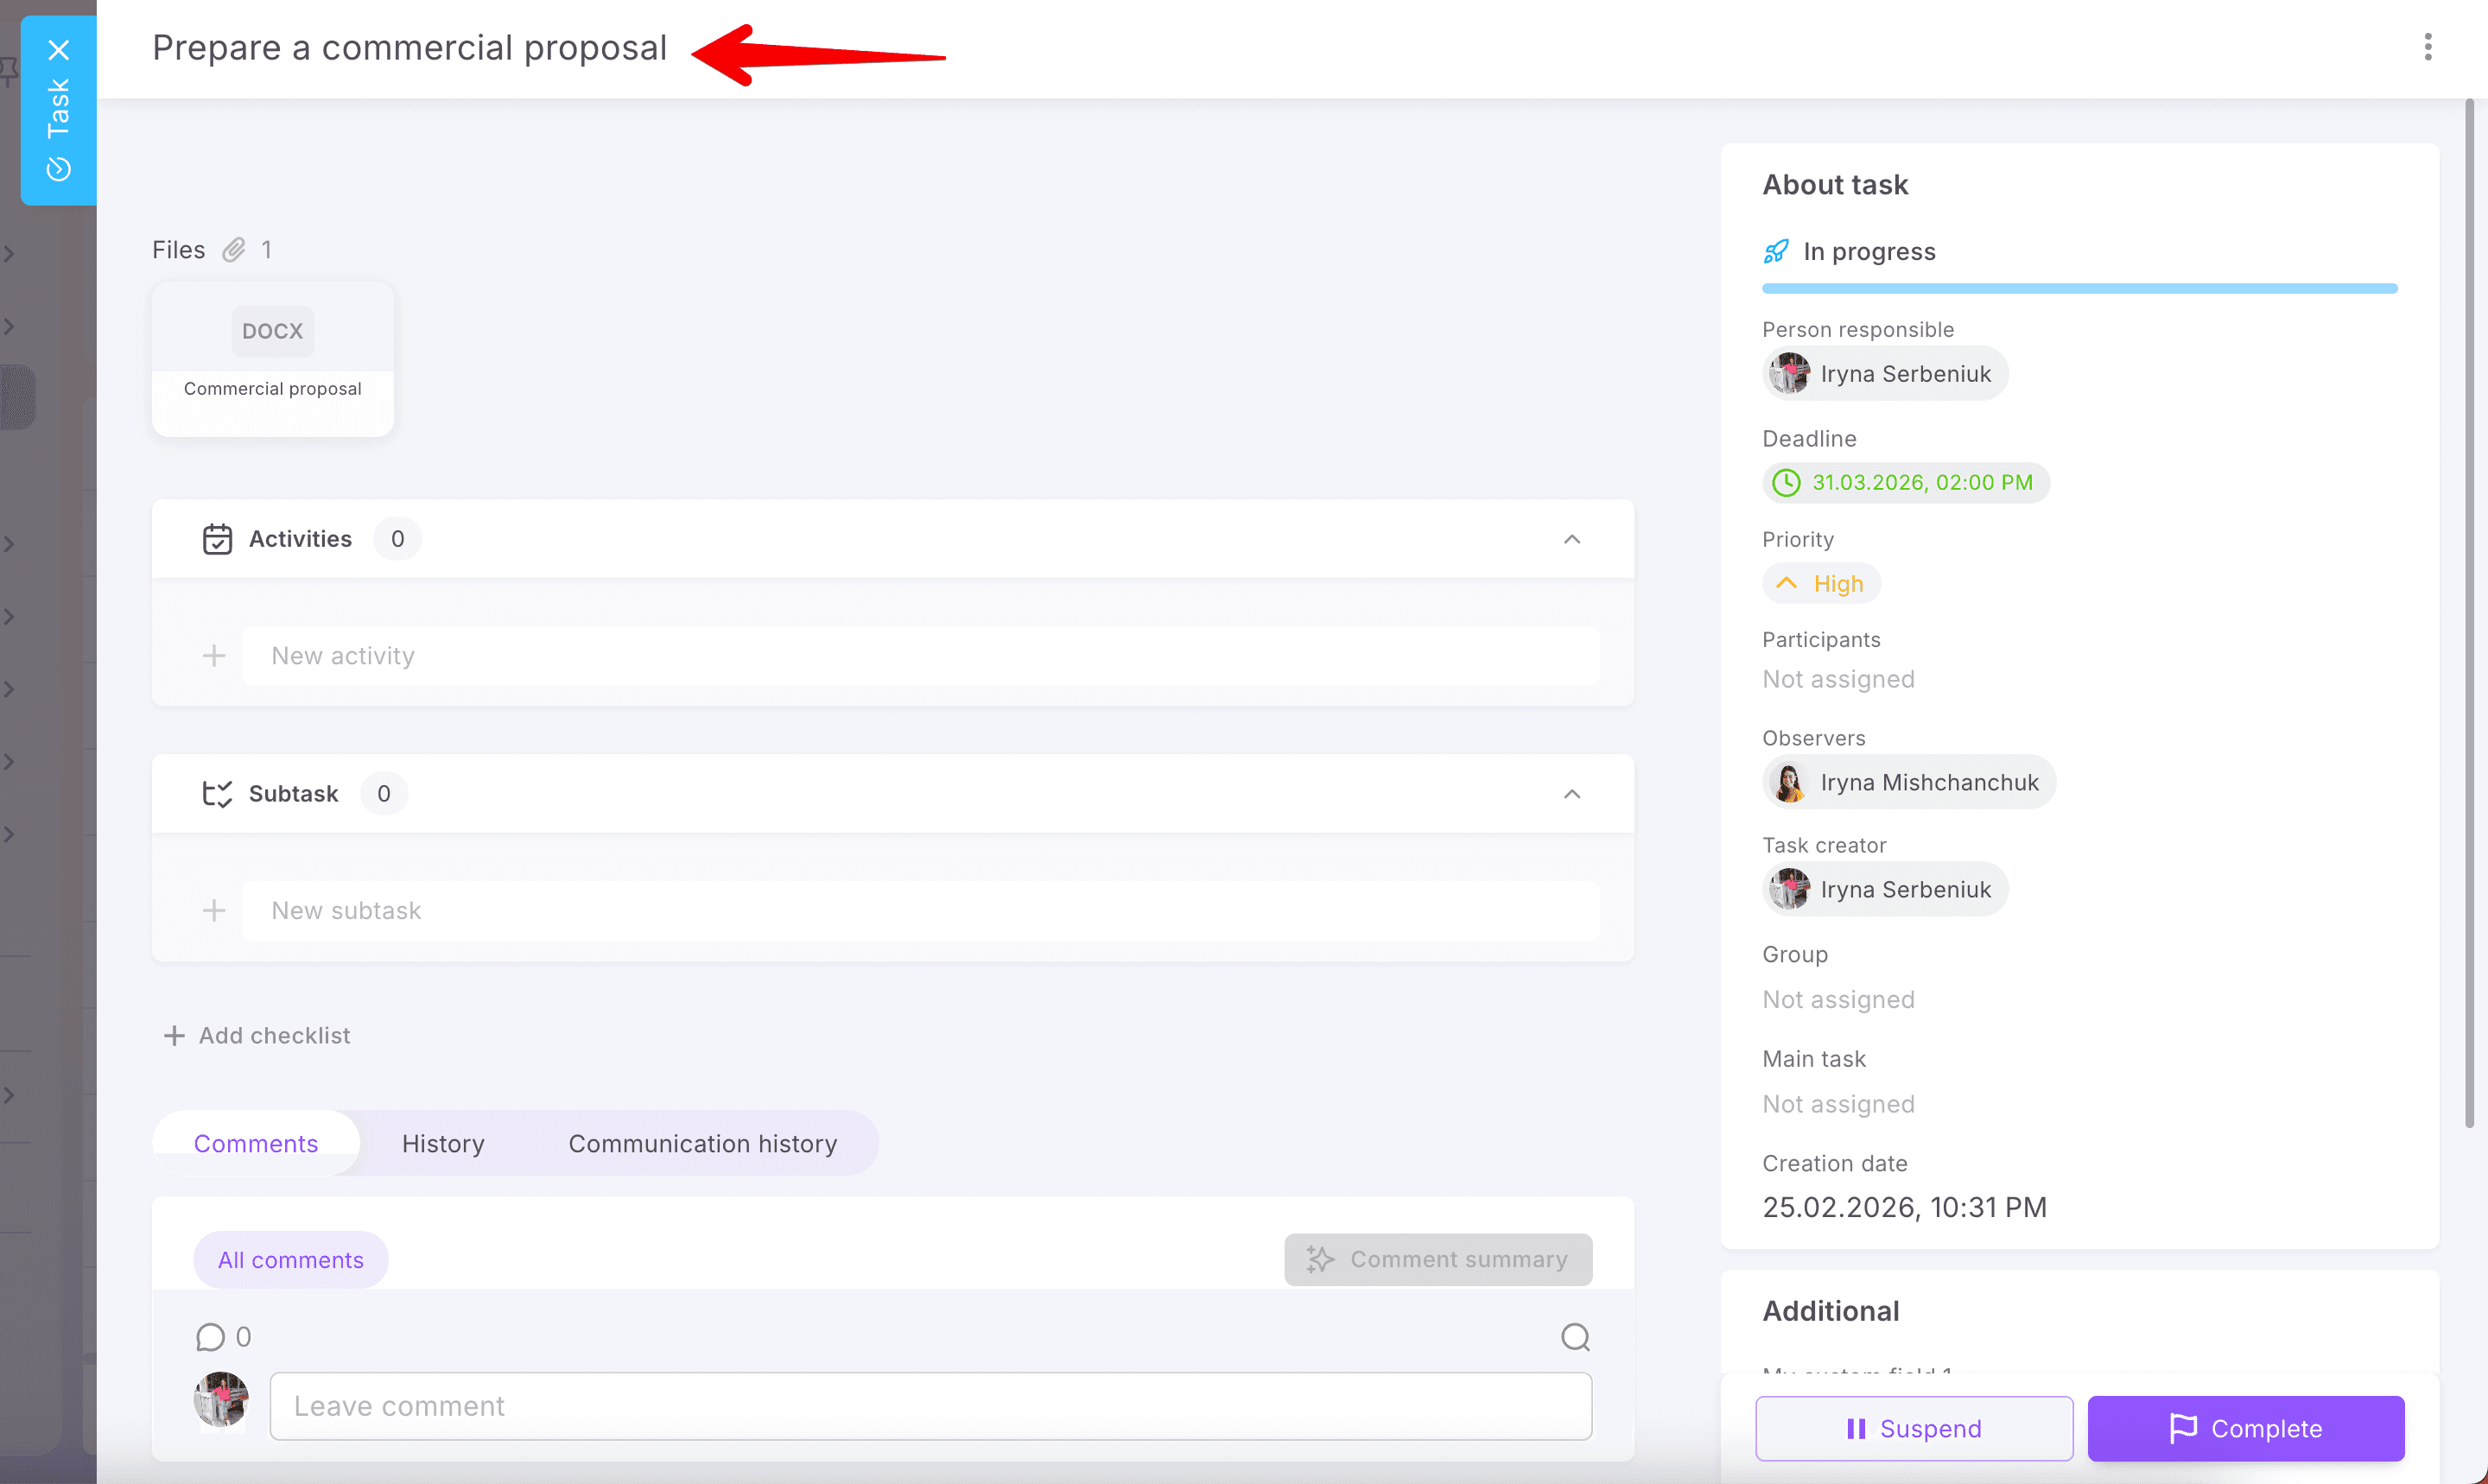Click the In progress rocket status icon
Image resolution: width=2488 pixels, height=1484 pixels.
pyautogui.click(x=1776, y=251)
